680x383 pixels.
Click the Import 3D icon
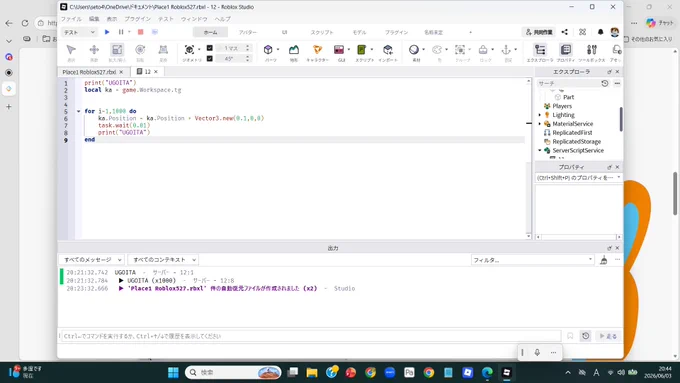388,50
